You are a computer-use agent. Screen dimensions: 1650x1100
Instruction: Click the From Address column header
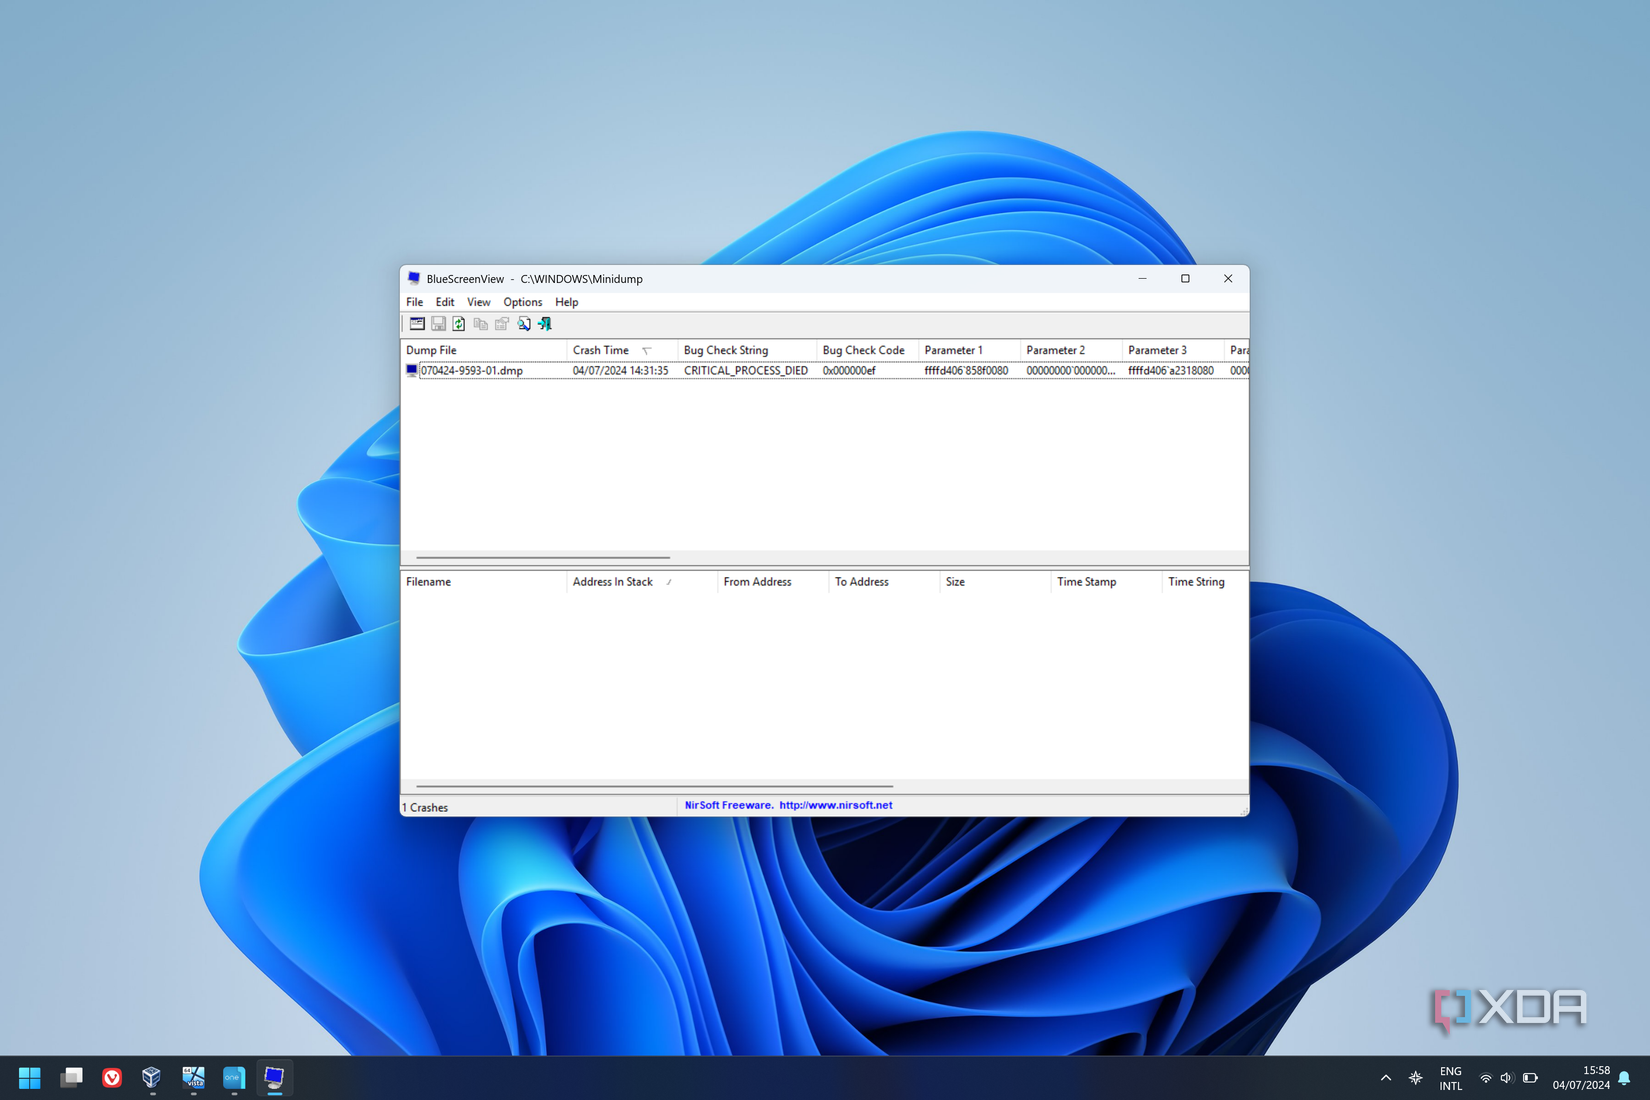pyautogui.click(x=773, y=582)
